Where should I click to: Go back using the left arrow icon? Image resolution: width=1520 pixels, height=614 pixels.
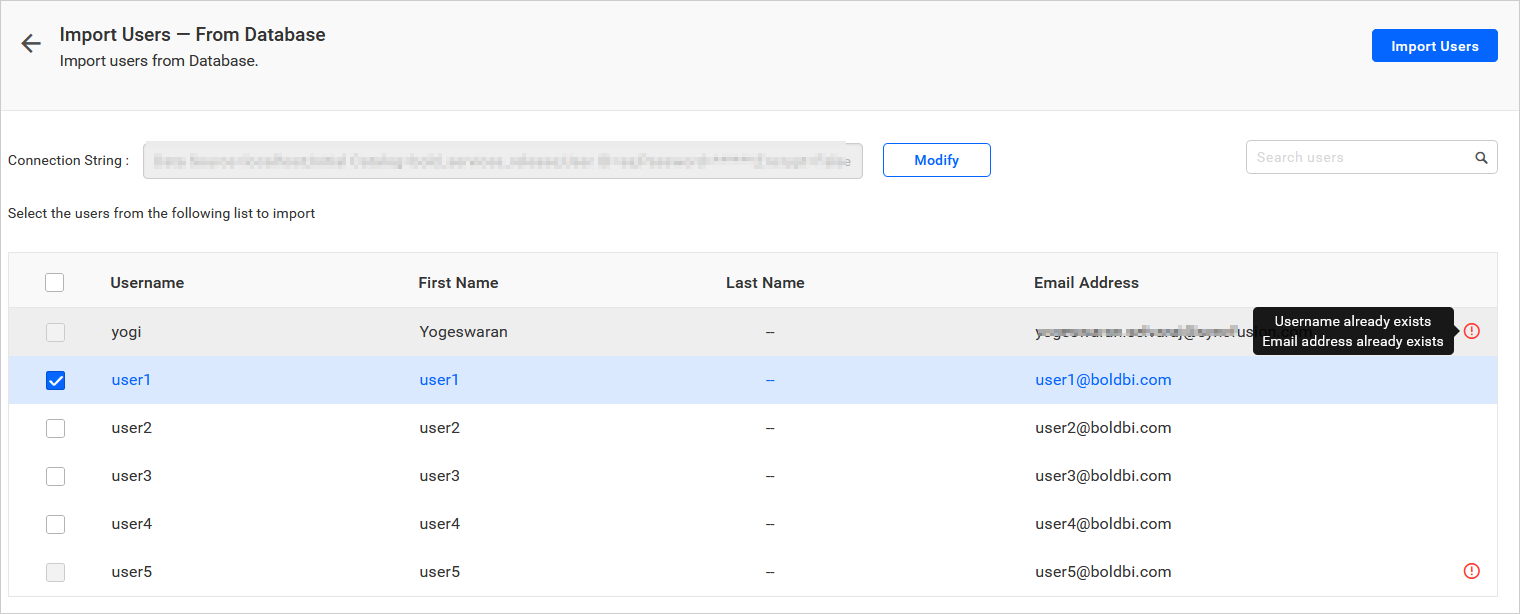31,43
